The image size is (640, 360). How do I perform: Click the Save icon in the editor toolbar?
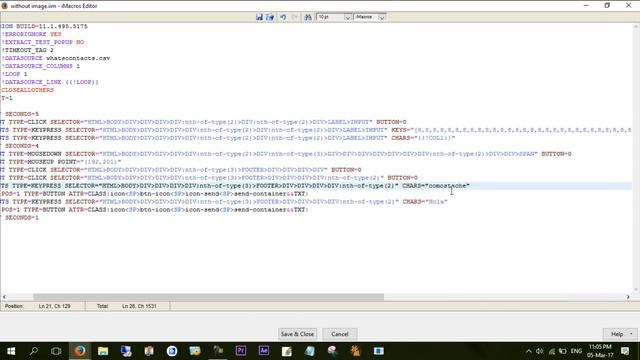tap(259, 17)
